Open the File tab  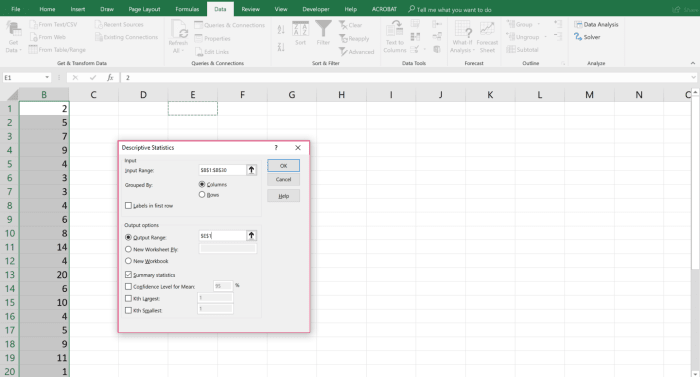click(x=16, y=9)
